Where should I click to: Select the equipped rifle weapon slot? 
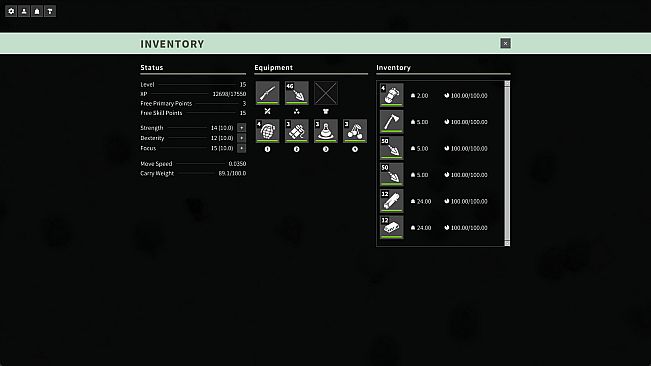tap(268, 93)
